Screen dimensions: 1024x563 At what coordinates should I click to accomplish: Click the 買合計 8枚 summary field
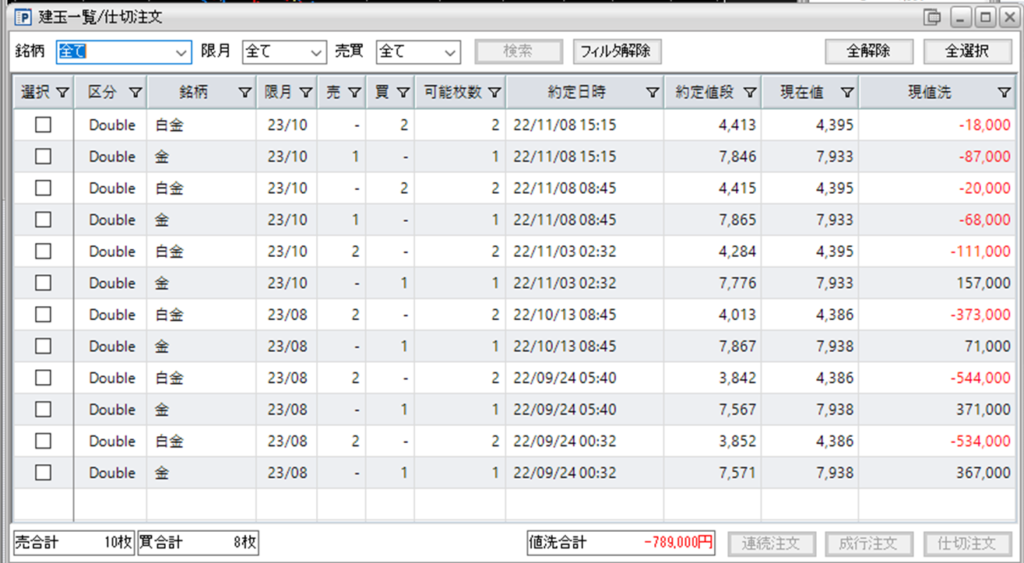[x=198, y=543]
